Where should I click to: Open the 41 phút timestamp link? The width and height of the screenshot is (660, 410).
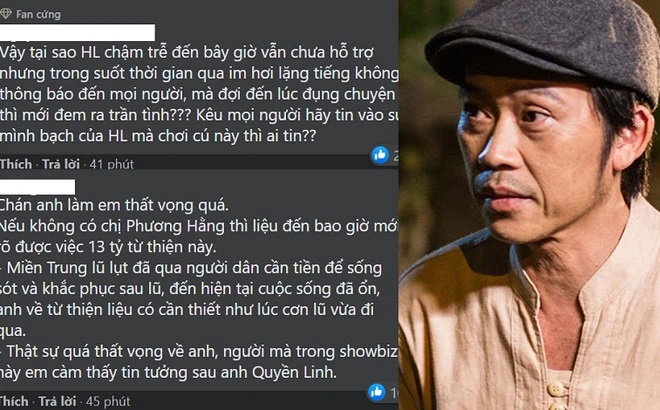click(x=112, y=164)
